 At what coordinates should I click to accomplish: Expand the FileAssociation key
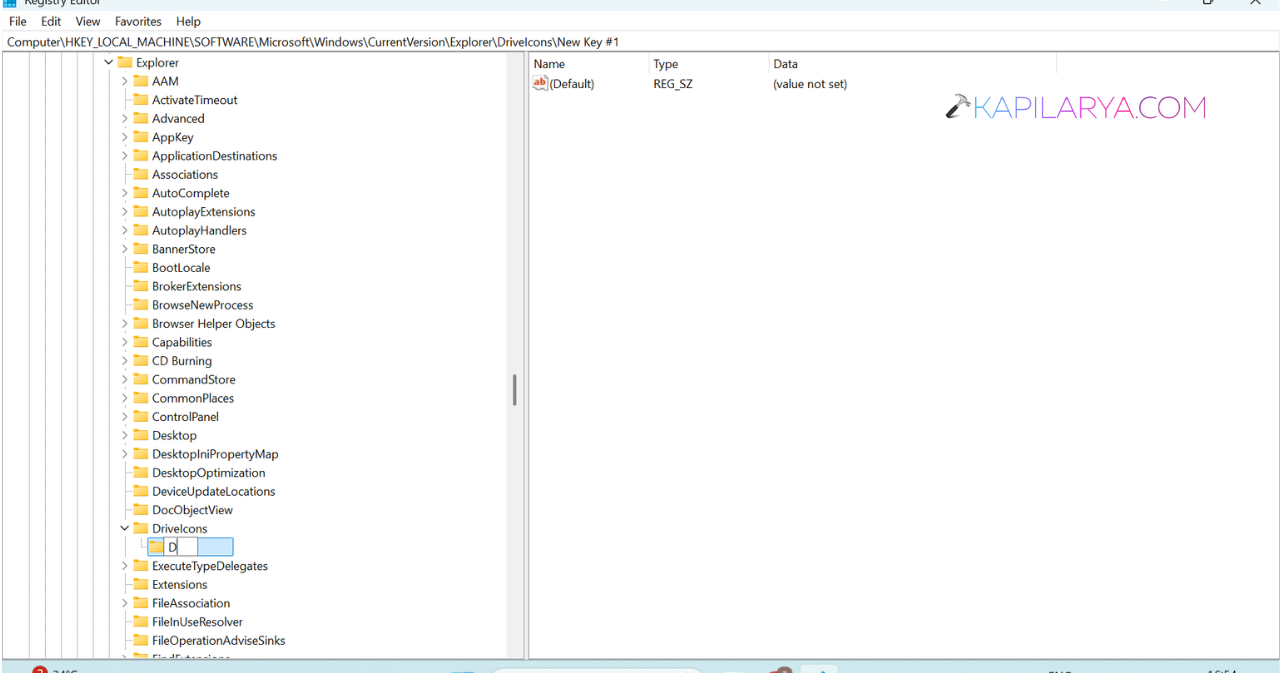point(125,603)
